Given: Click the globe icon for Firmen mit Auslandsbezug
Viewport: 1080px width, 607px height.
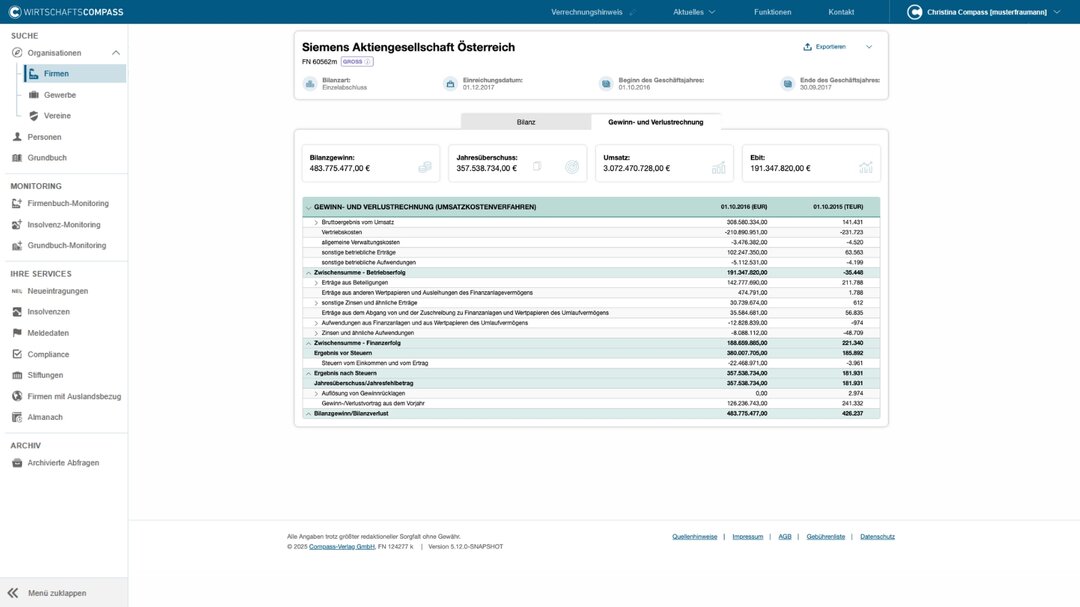Looking at the screenshot, I should (17, 396).
